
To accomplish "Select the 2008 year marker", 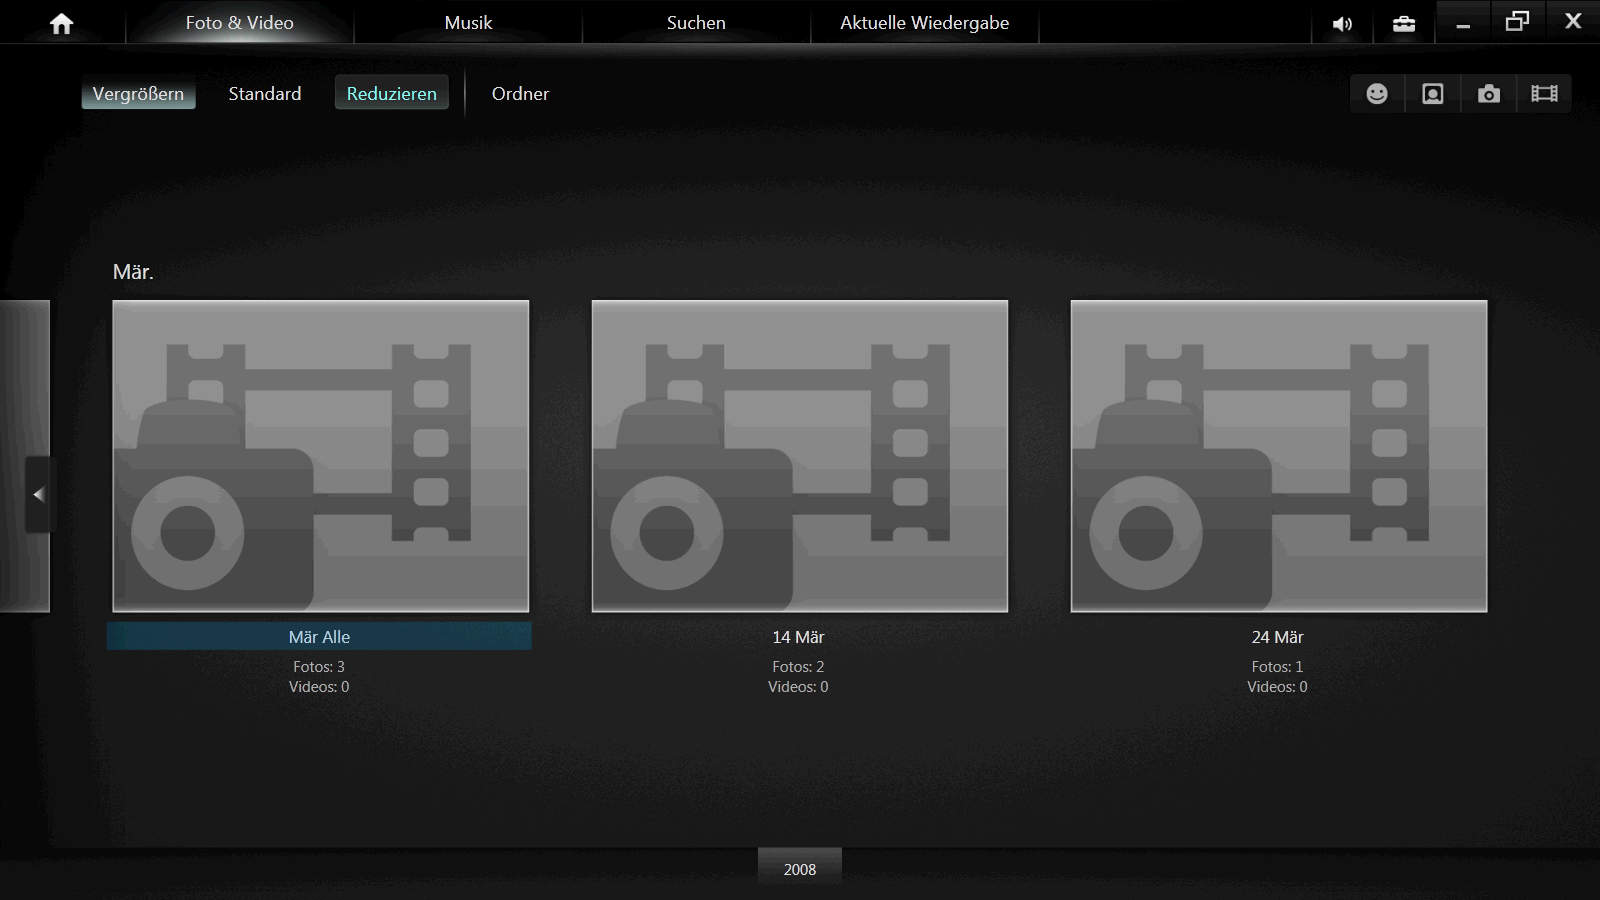I will pyautogui.click(x=799, y=869).
